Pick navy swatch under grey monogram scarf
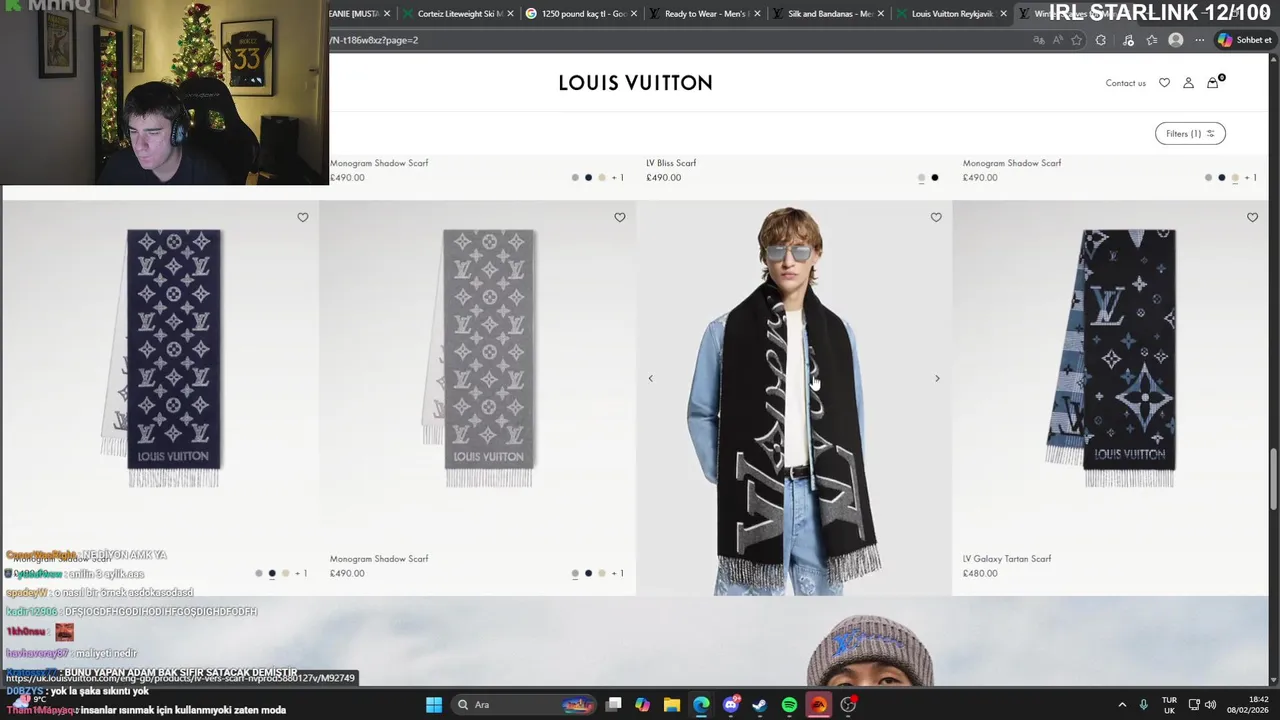This screenshot has width=1280, height=720. [588, 574]
